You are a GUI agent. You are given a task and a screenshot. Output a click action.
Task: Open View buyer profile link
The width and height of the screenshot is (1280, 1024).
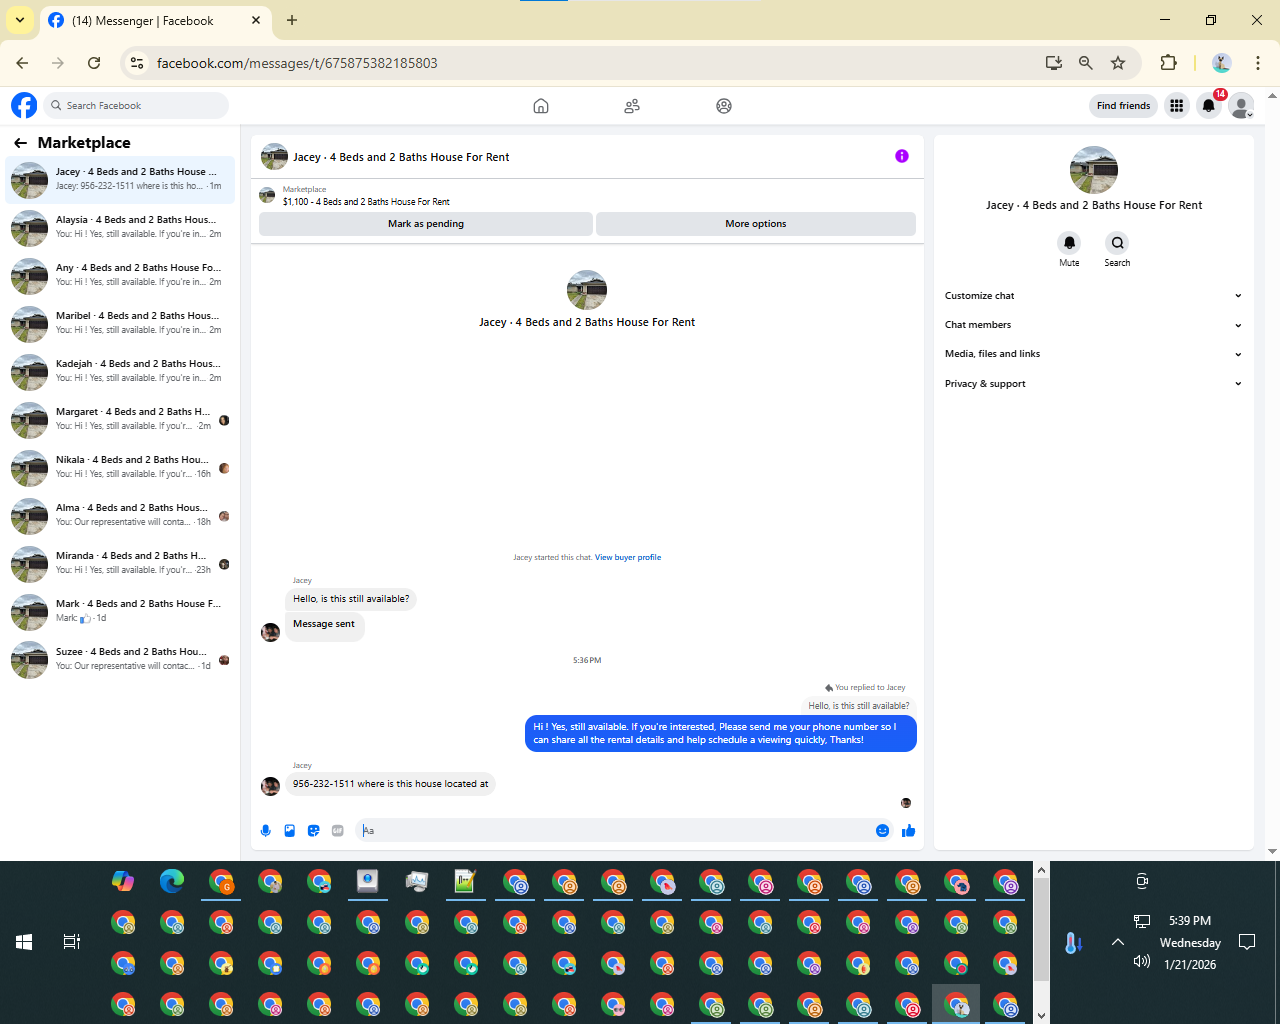pyautogui.click(x=628, y=558)
